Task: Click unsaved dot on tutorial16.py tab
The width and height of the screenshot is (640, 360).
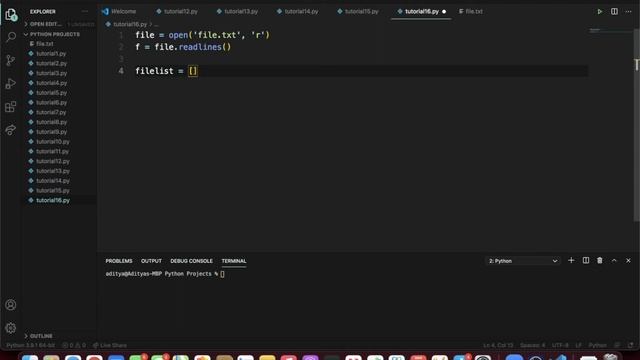Action: point(444,11)
